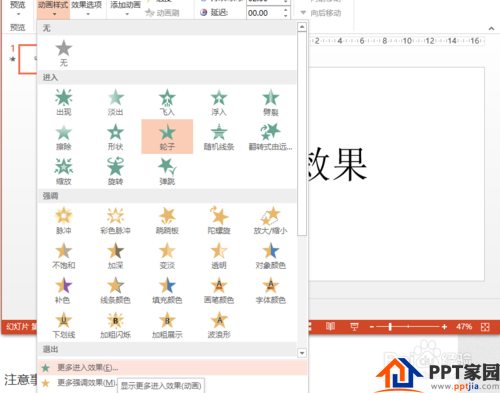Apply the 加深 darken emphasis effect
The width and height of the screenshot is (500, 393).
[115, 255]
